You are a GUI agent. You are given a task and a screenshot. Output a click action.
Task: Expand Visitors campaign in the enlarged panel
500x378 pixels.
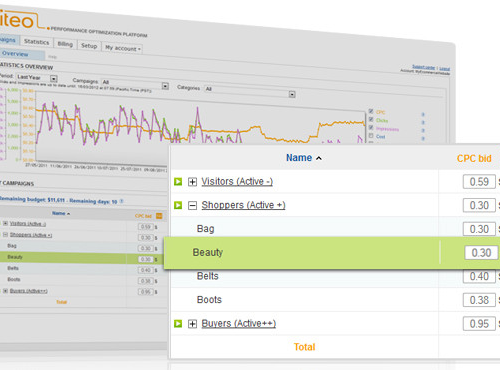192,182
